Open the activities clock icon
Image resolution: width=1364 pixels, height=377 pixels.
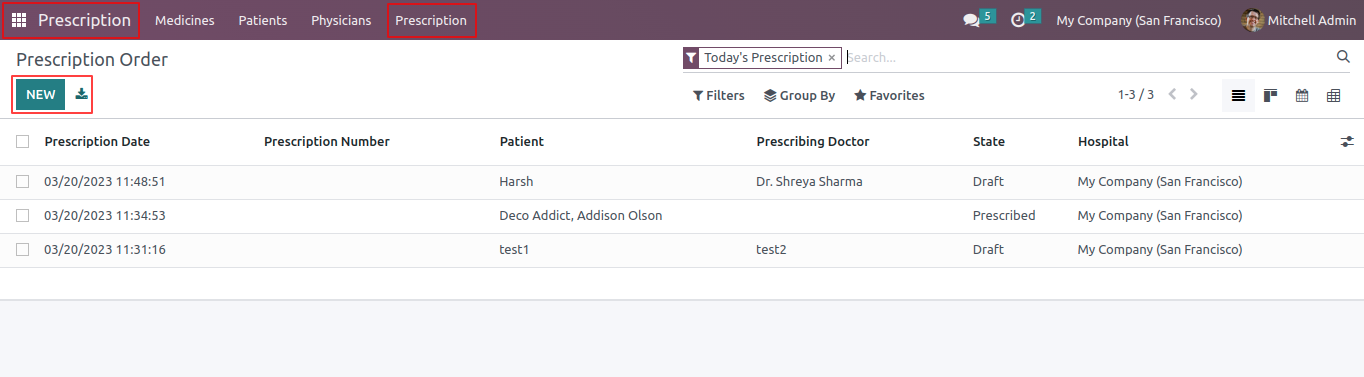pyautogui.click(x=1018, y=20)
